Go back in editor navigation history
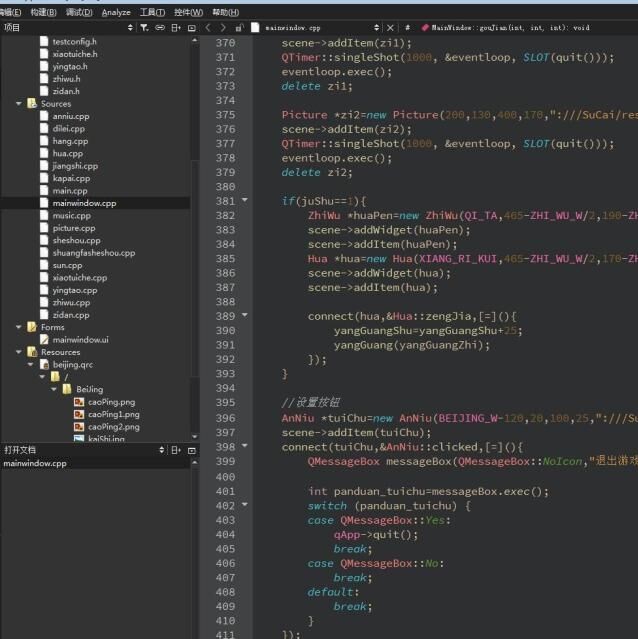This screenshot has width=638, height=639. (208, 27)
